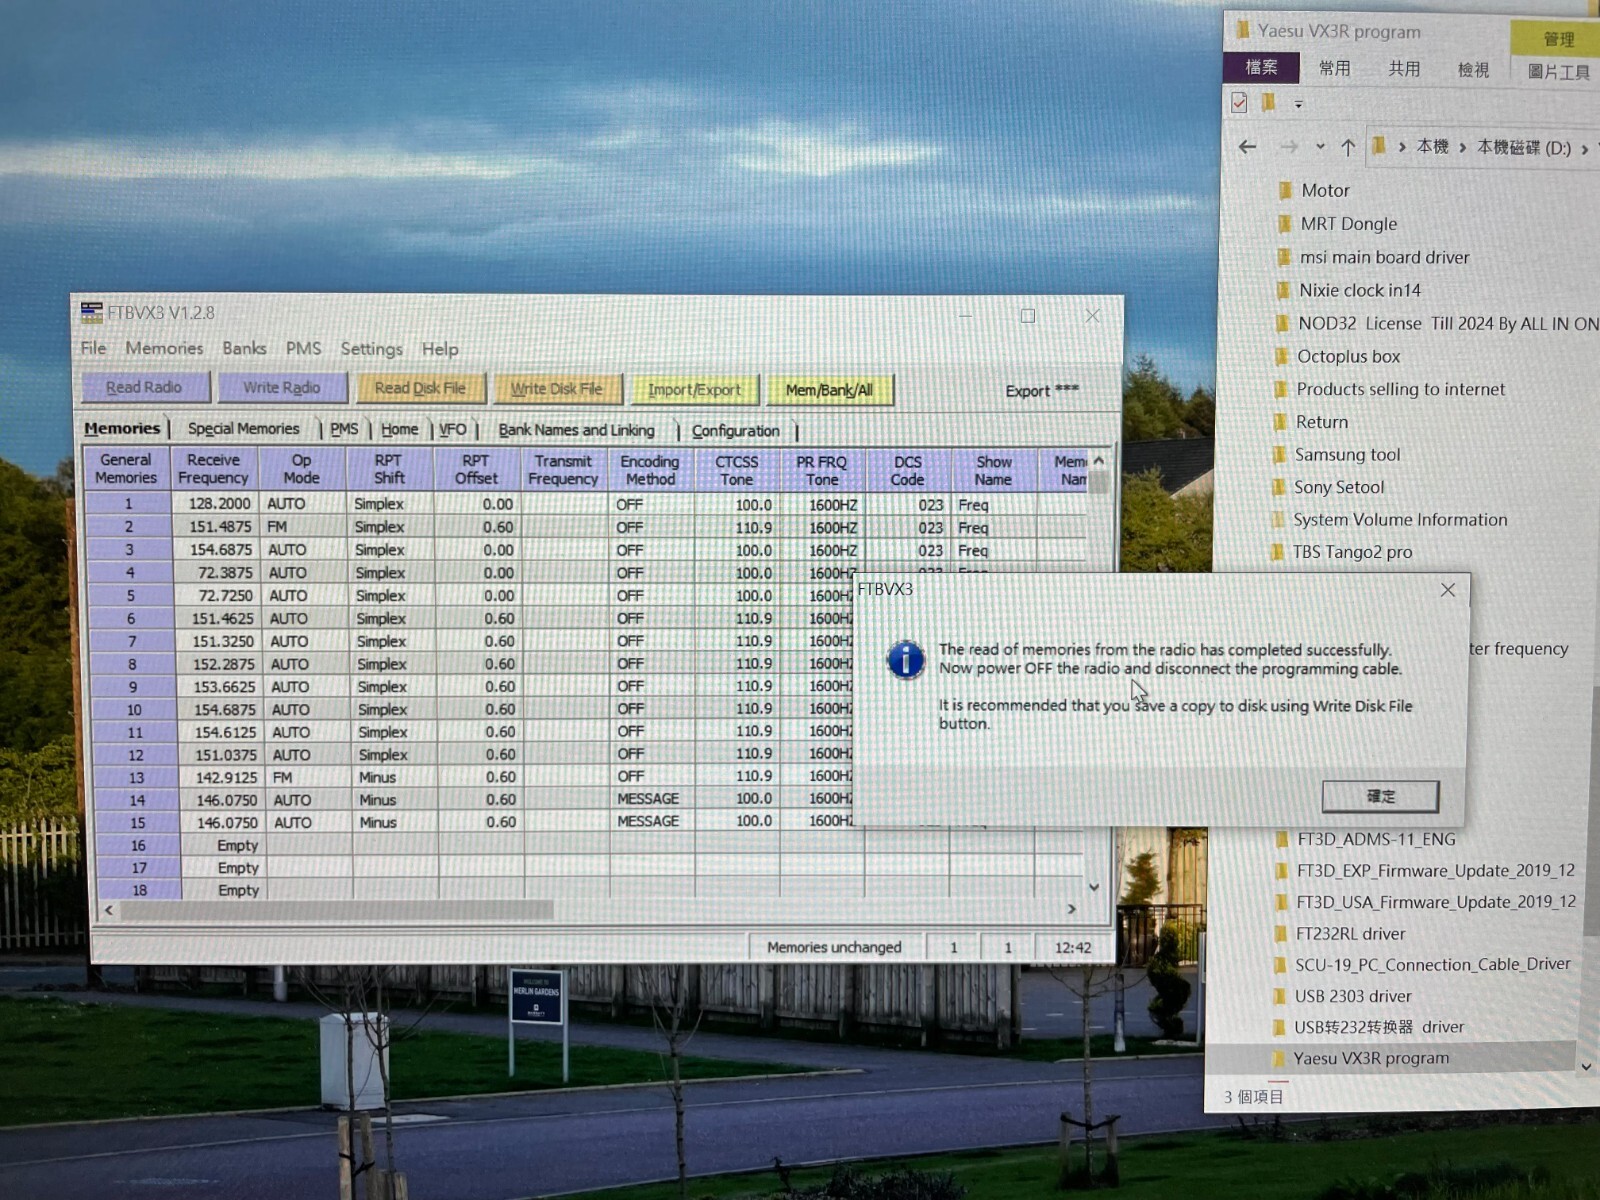1600x1200 pixels.
Task: Open the PMS menu
Action: (303, 348)
